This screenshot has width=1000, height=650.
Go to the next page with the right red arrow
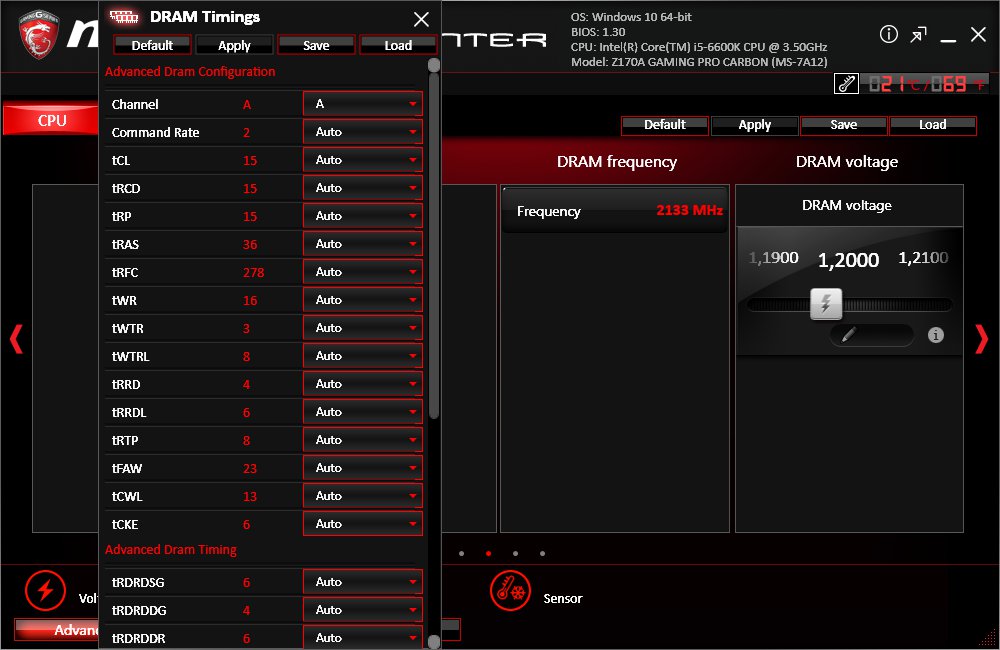point(982,339)
